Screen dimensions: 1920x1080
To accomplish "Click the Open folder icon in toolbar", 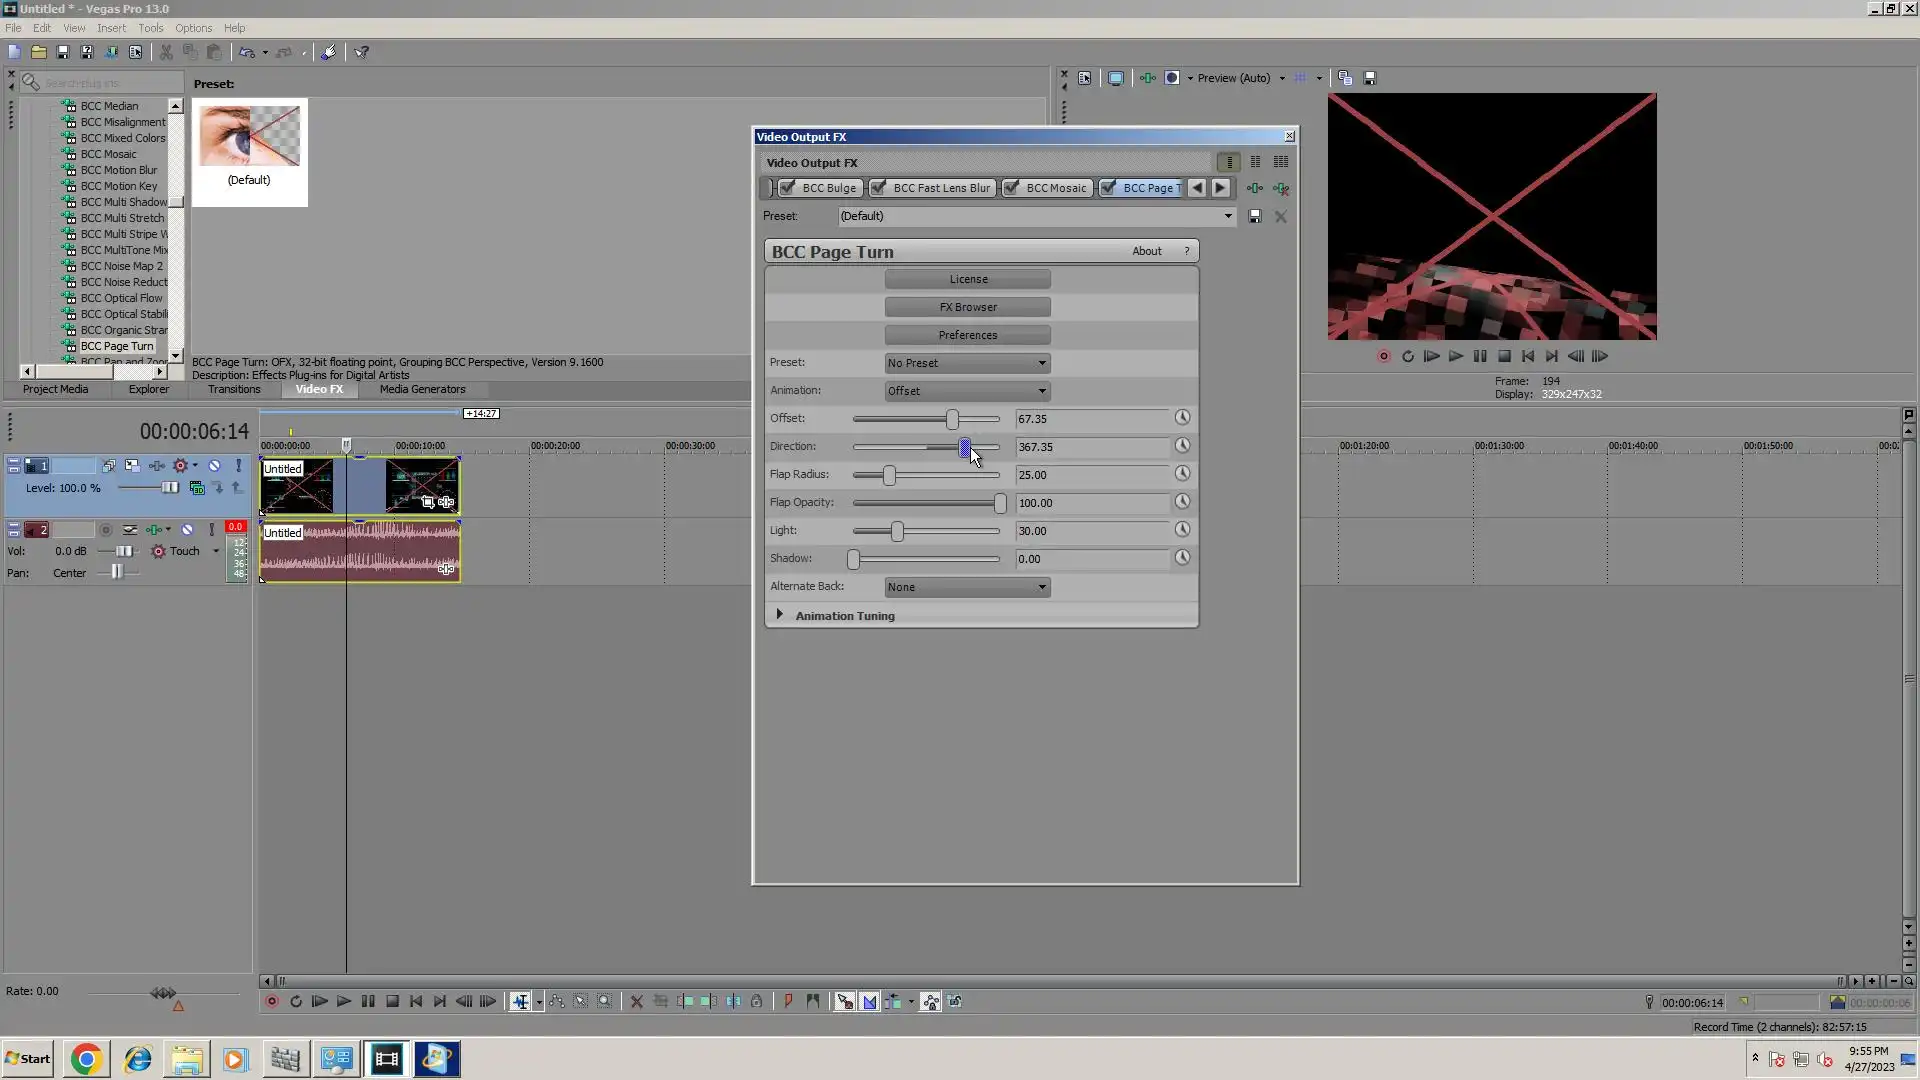I will coord(38,52).
